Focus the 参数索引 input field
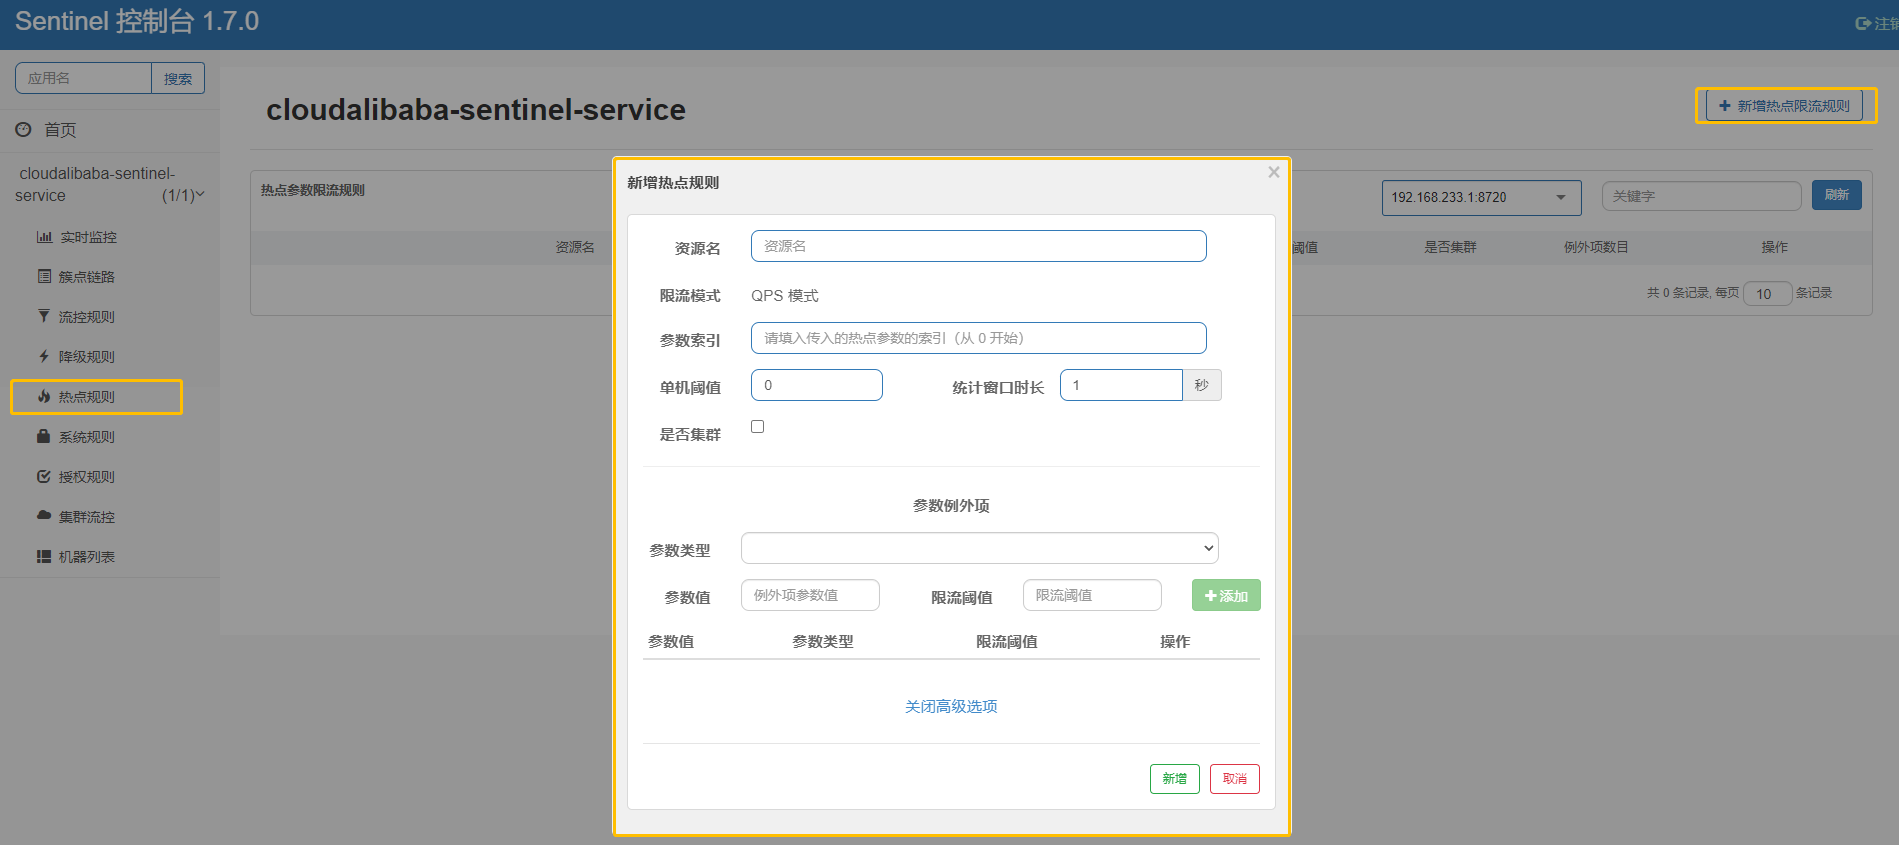The image size is (1899, 845). pyautogui.click(x=978, y=338)
